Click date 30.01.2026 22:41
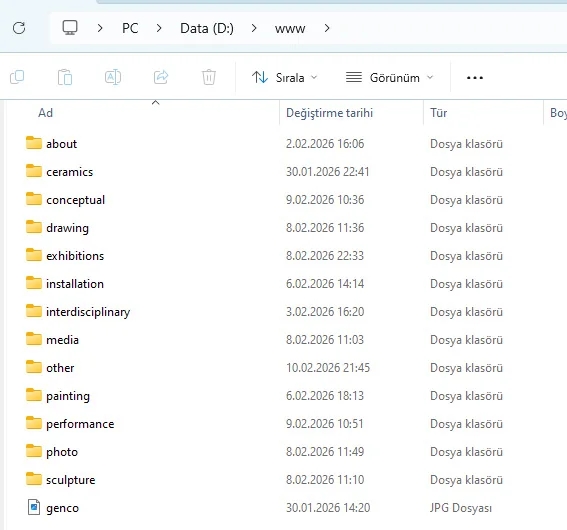567x530 pixels. (328, 172)
